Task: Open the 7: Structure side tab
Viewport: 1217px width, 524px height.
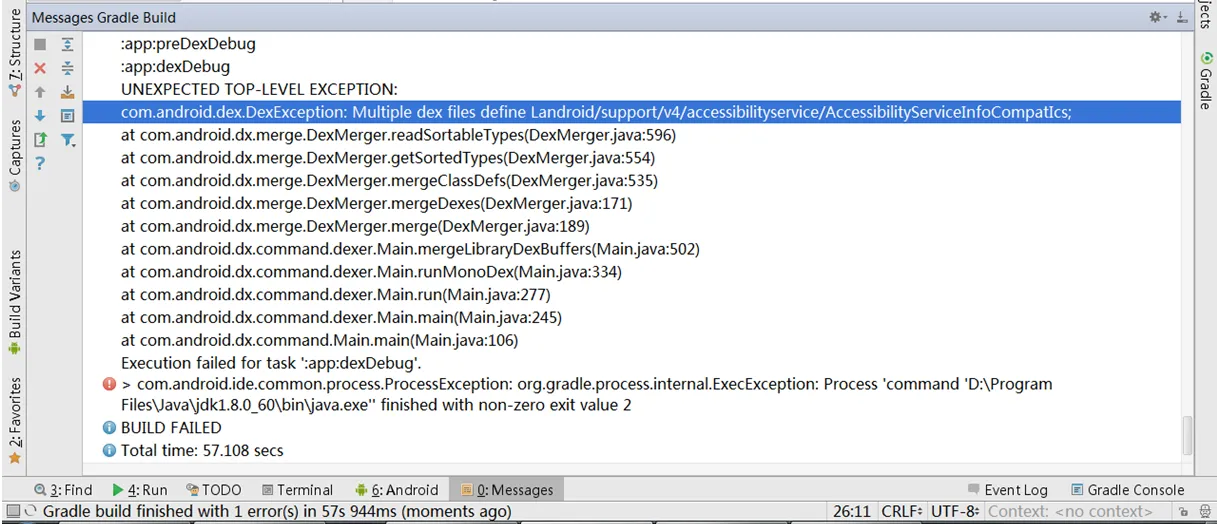Action: click(14, 52)
